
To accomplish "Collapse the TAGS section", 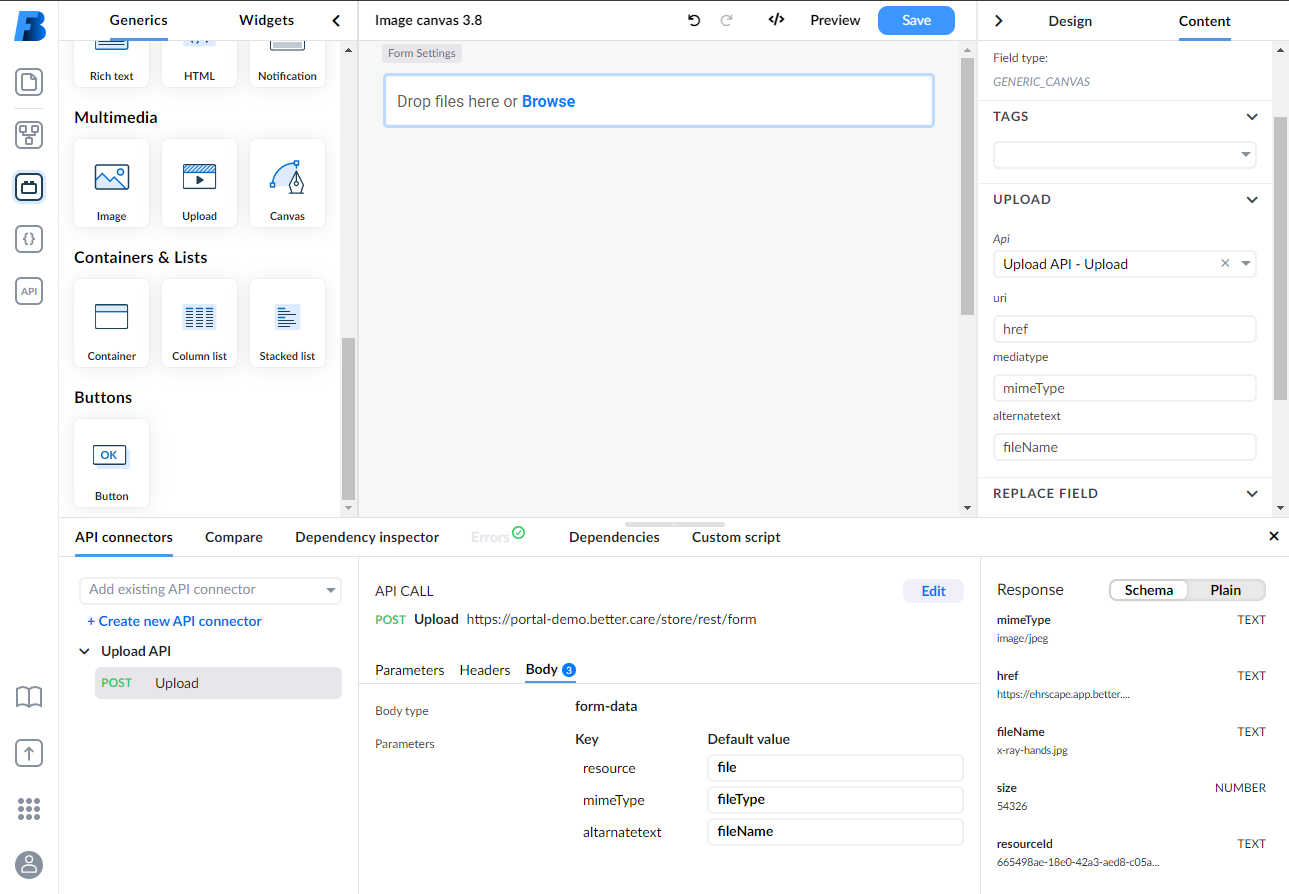I will [x=1252, y=117].
